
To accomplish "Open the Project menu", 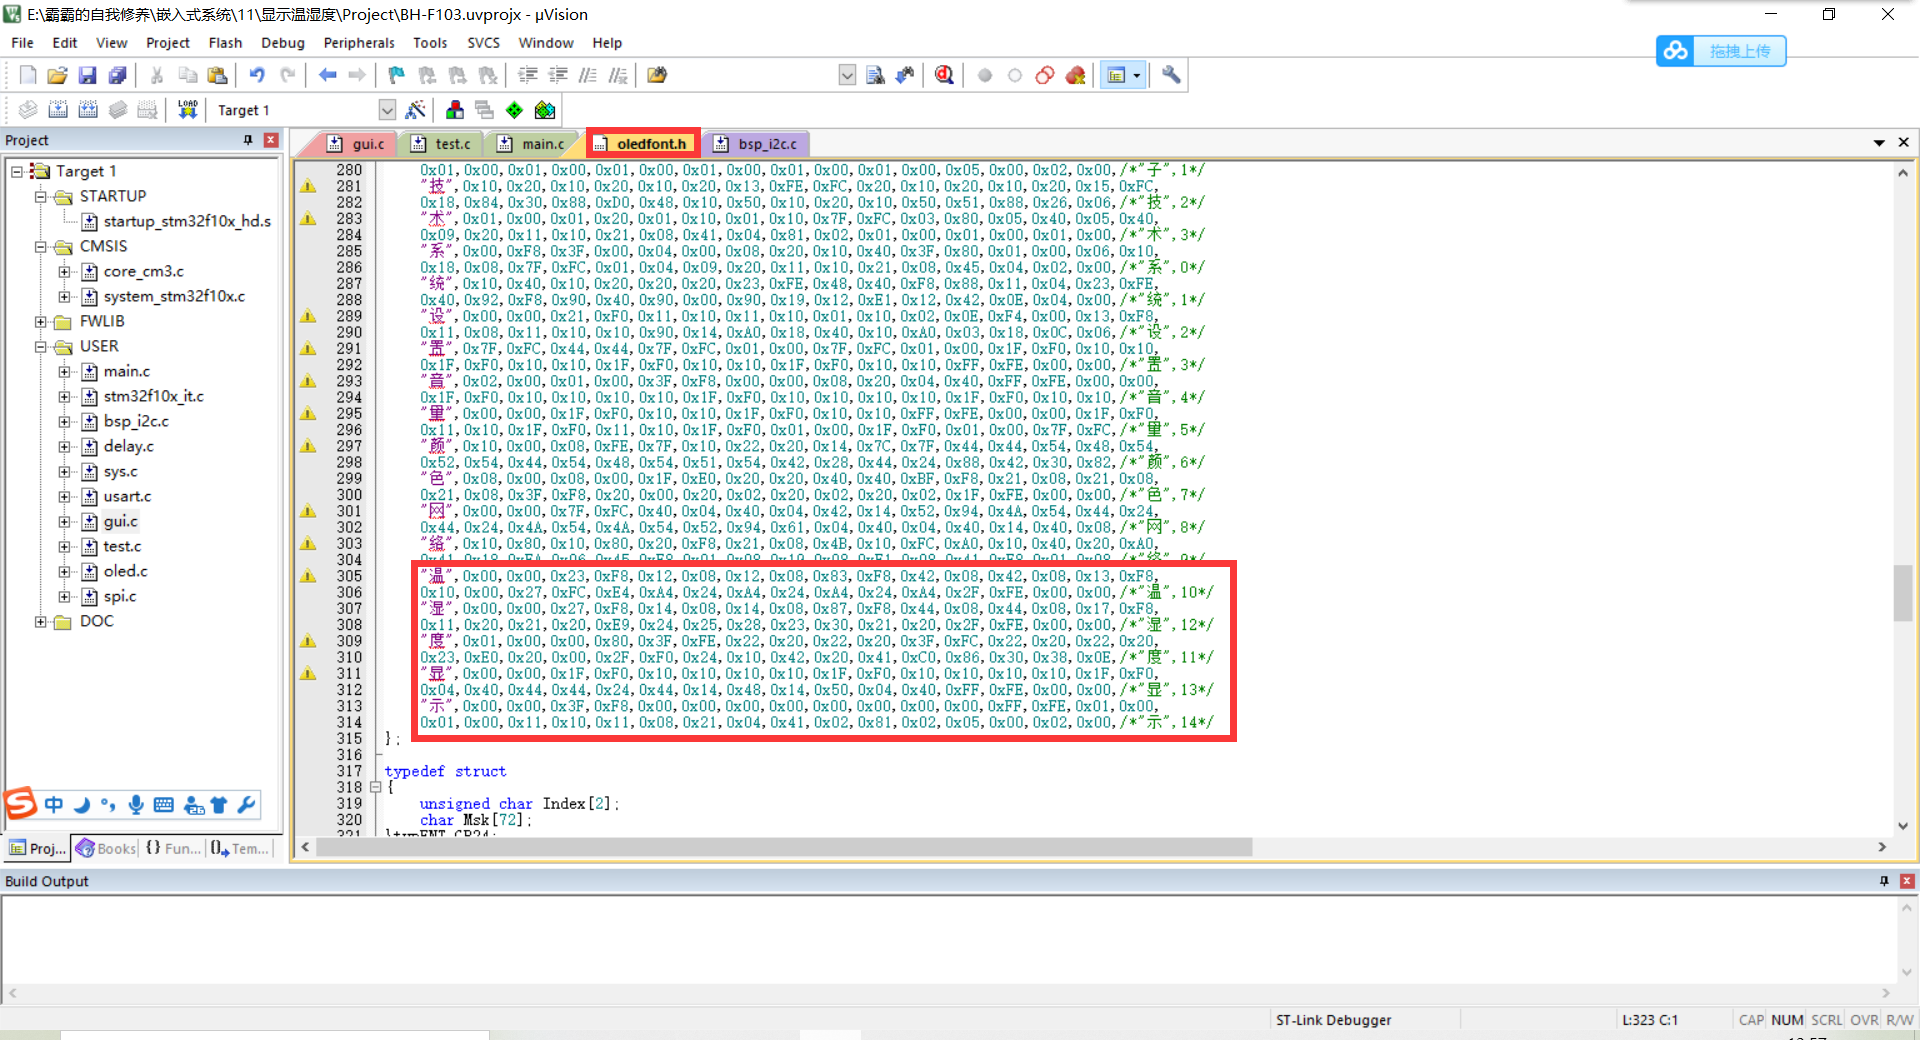I will coord(168,43).
